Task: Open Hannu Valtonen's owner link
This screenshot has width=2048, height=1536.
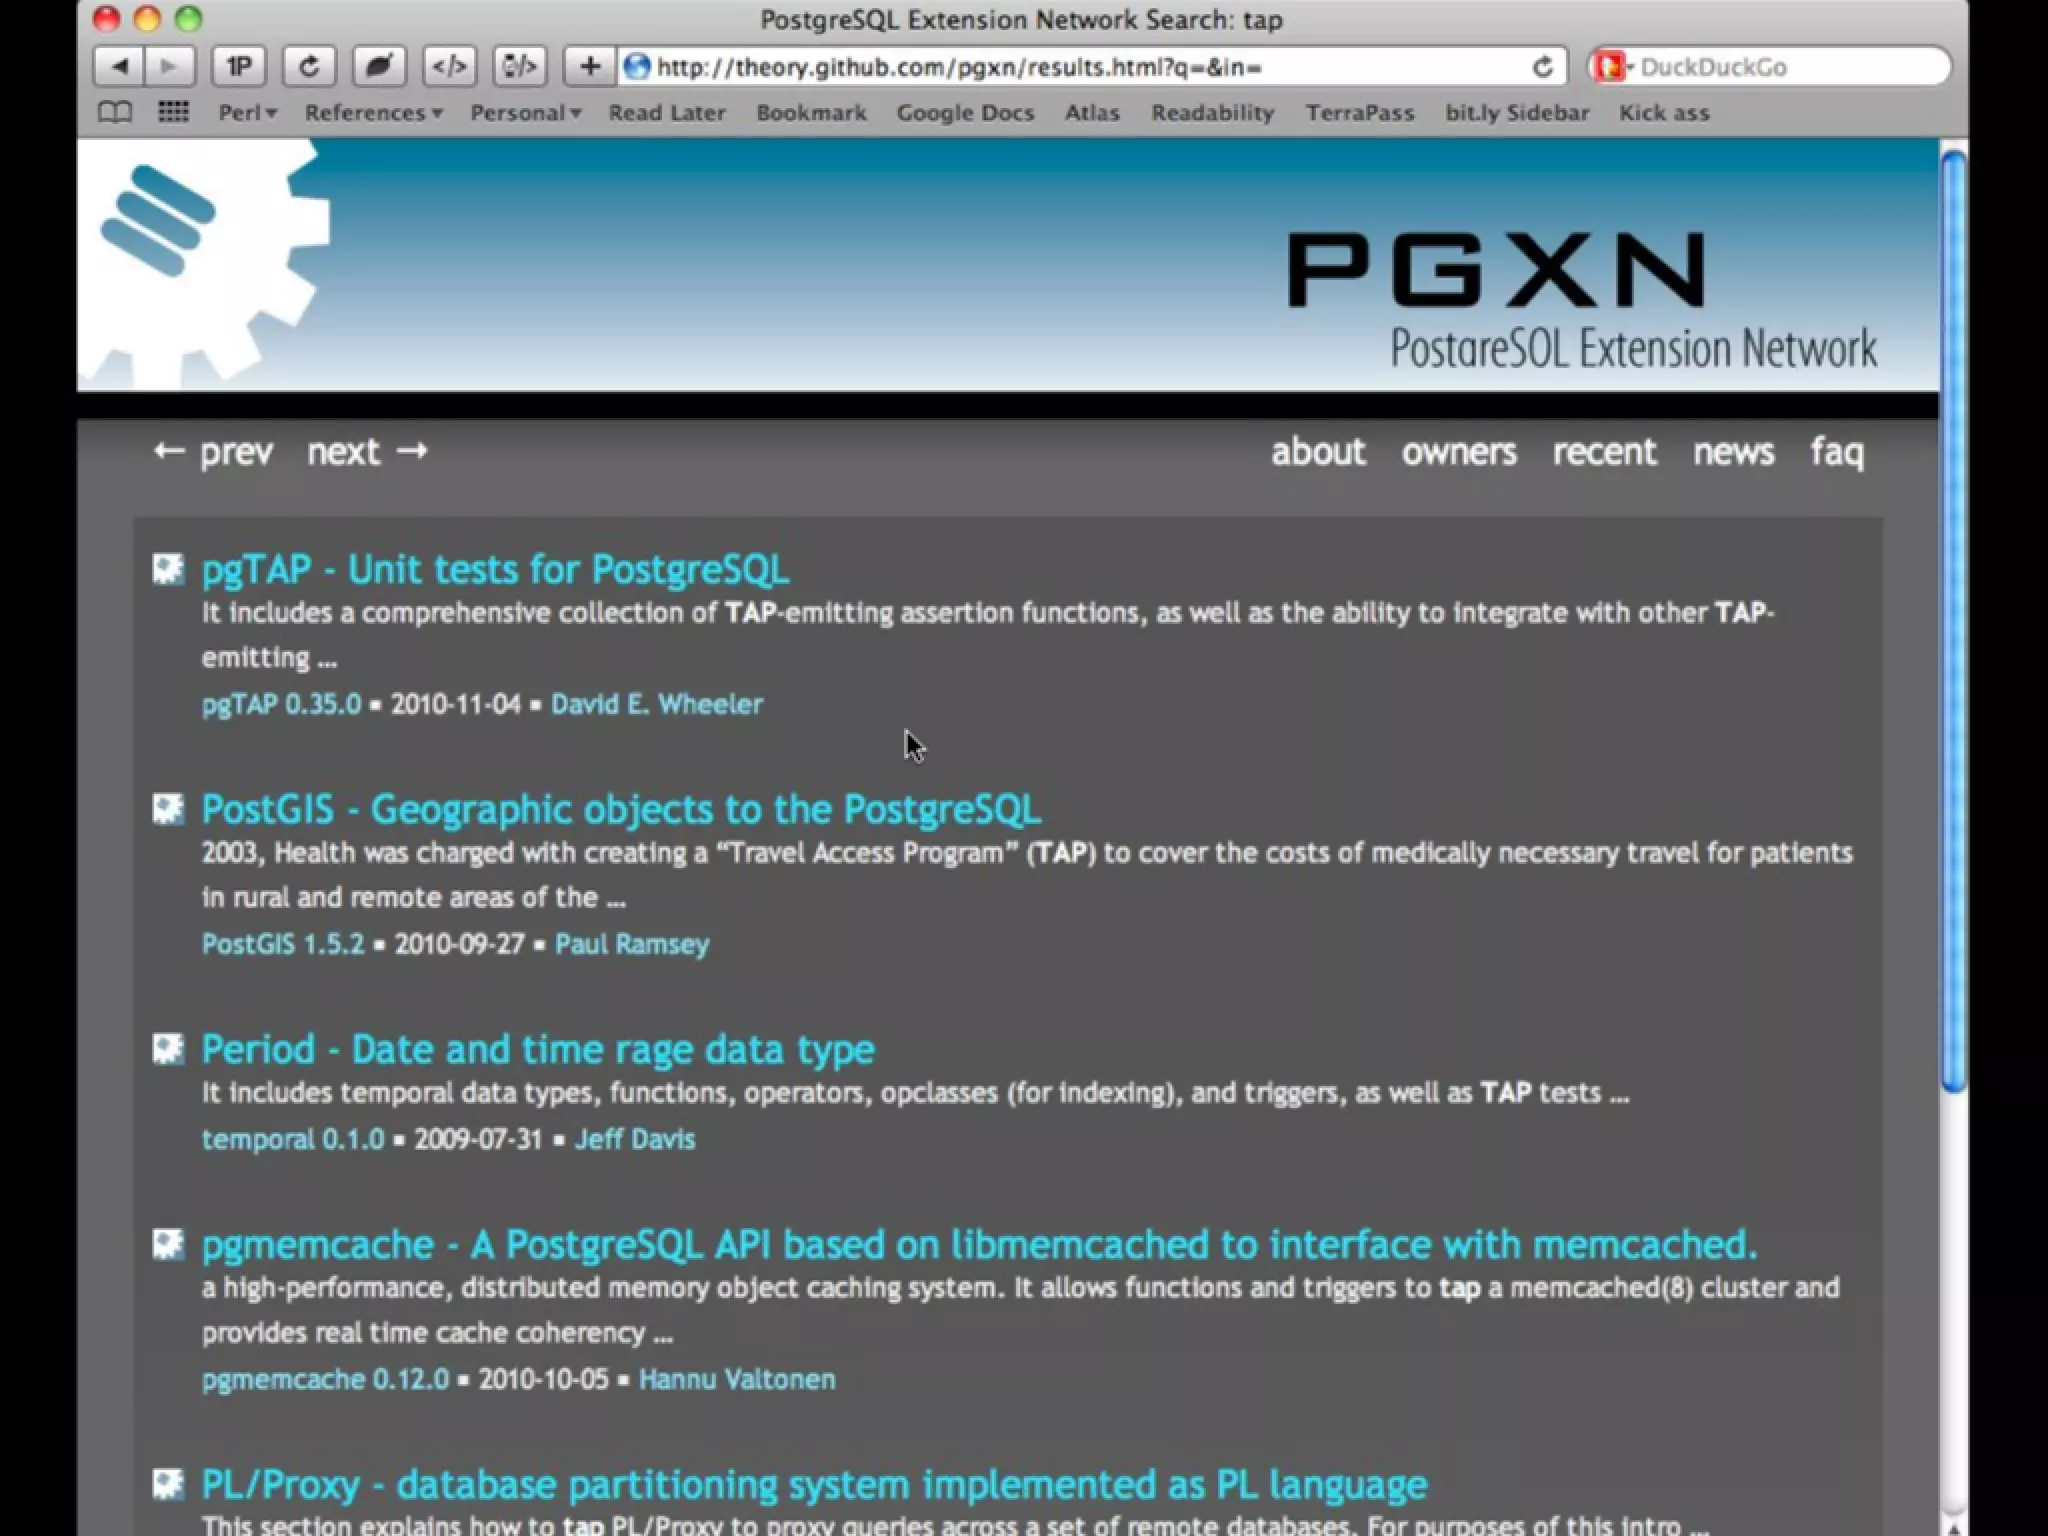Action: [737, 1379]
